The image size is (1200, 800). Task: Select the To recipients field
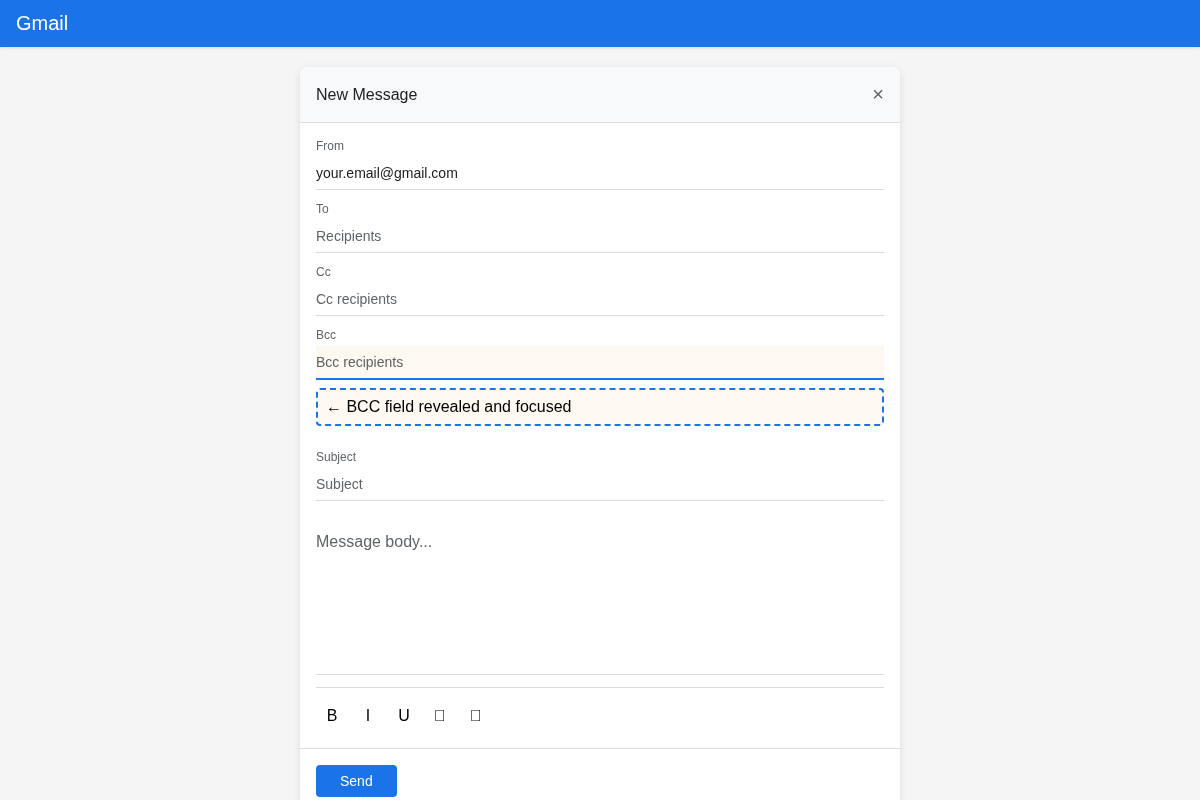(599, 236)
